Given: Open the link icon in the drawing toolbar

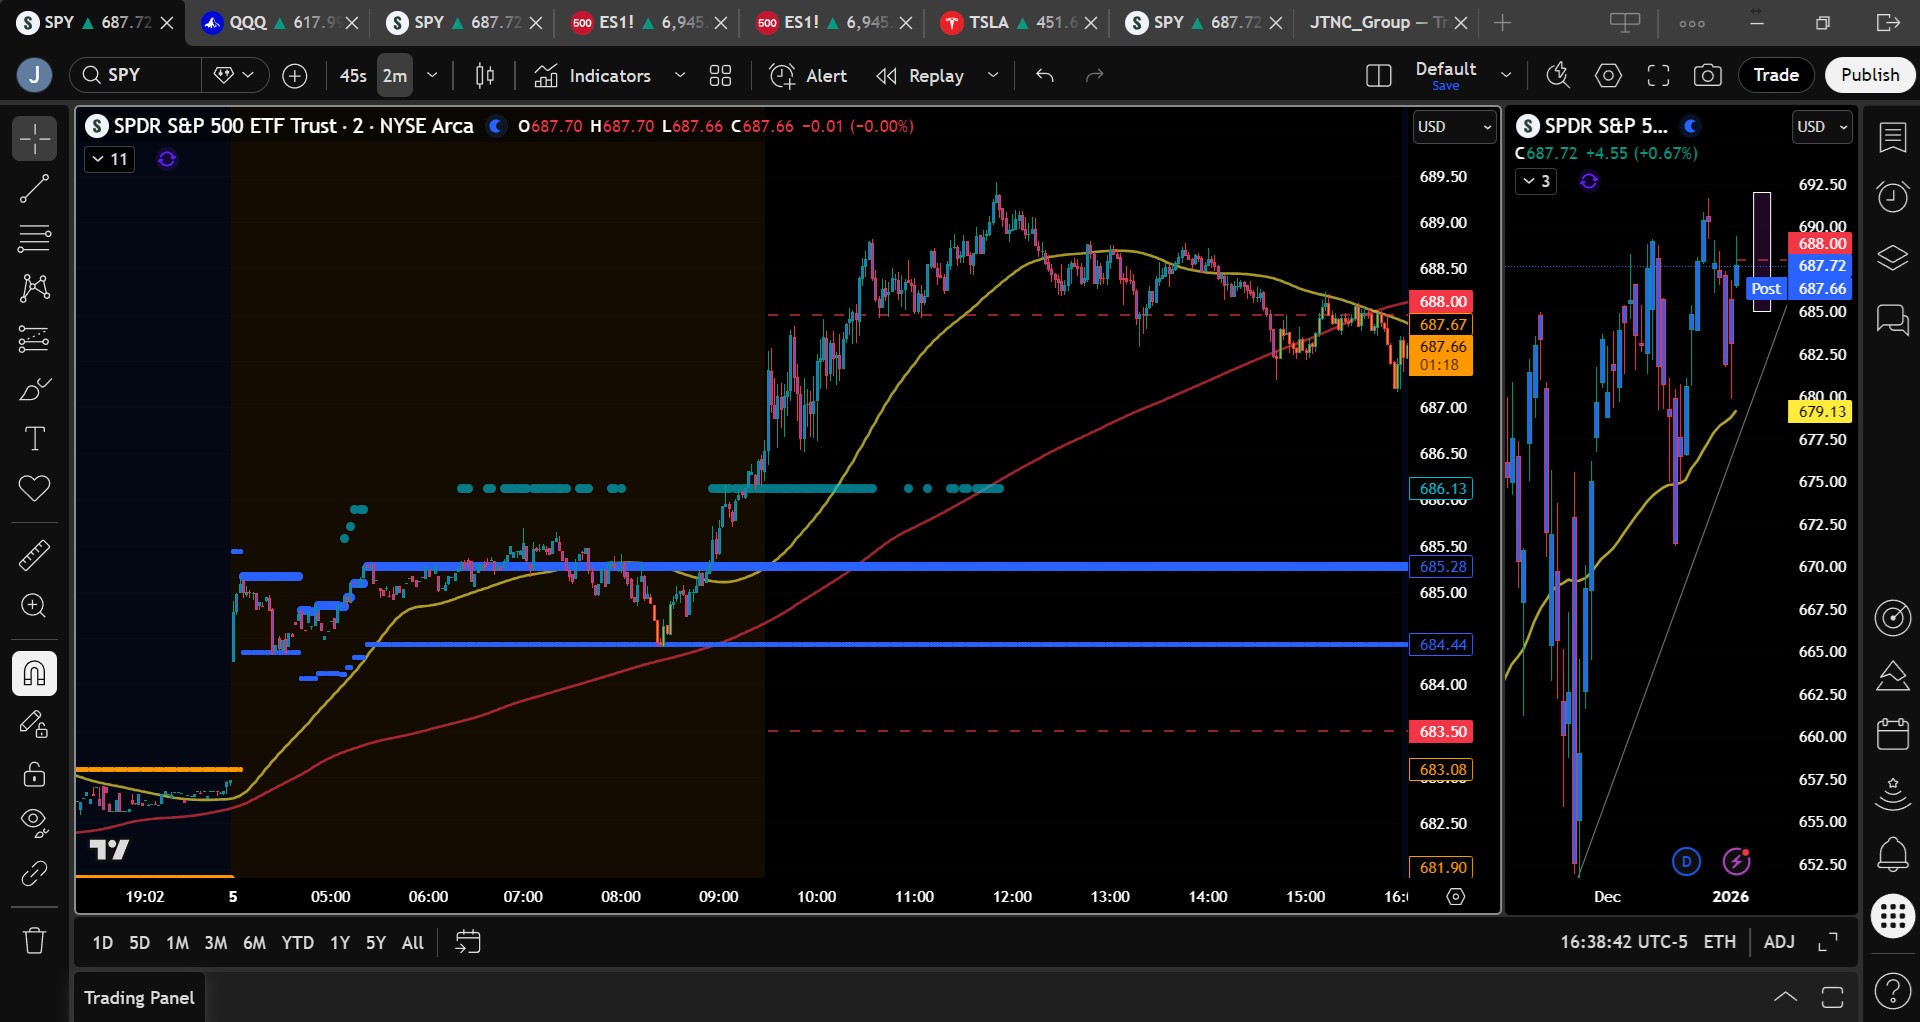Looking at the screenshot, I should tap(34, 874).
